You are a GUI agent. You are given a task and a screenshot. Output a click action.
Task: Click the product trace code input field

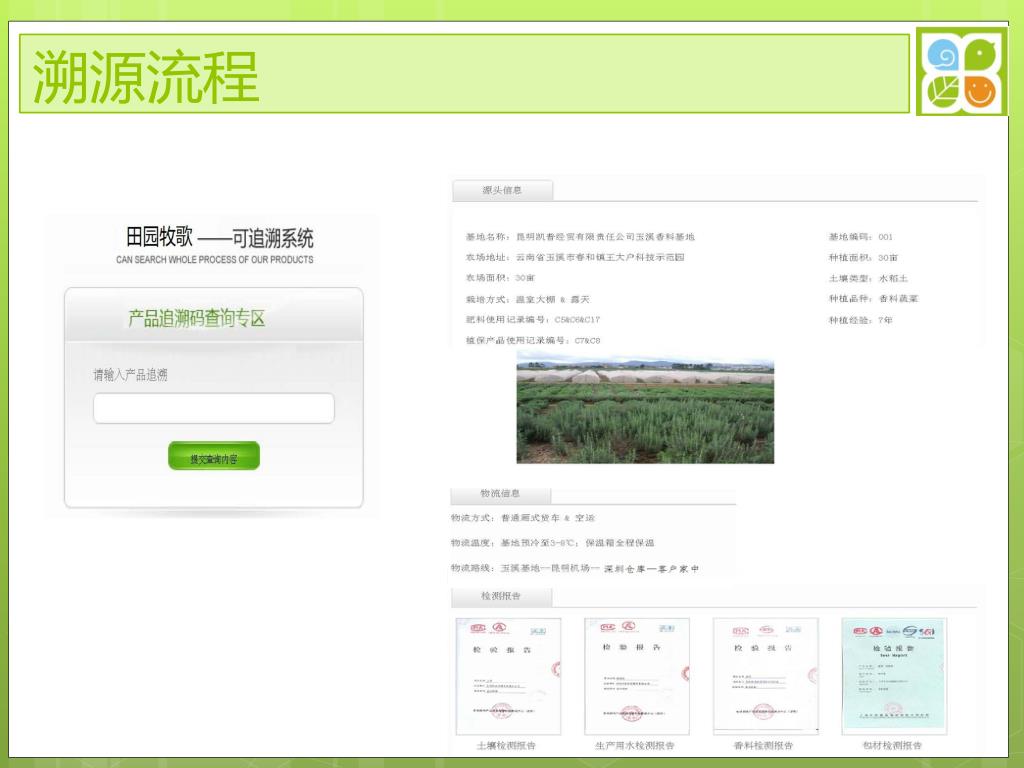[214, 408]
